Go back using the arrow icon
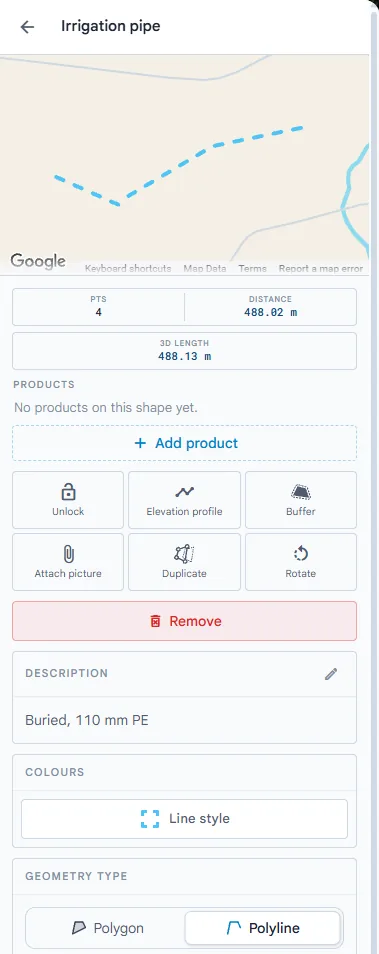379x954 pixels. (x=27, y=27)
